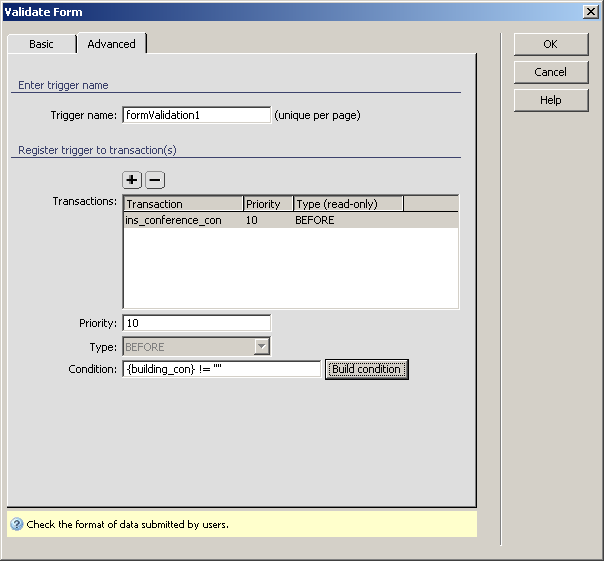Click the BEFORE cell in the transactions list
Viewport: 604px width, 561px height.
(x=315, y=220)
